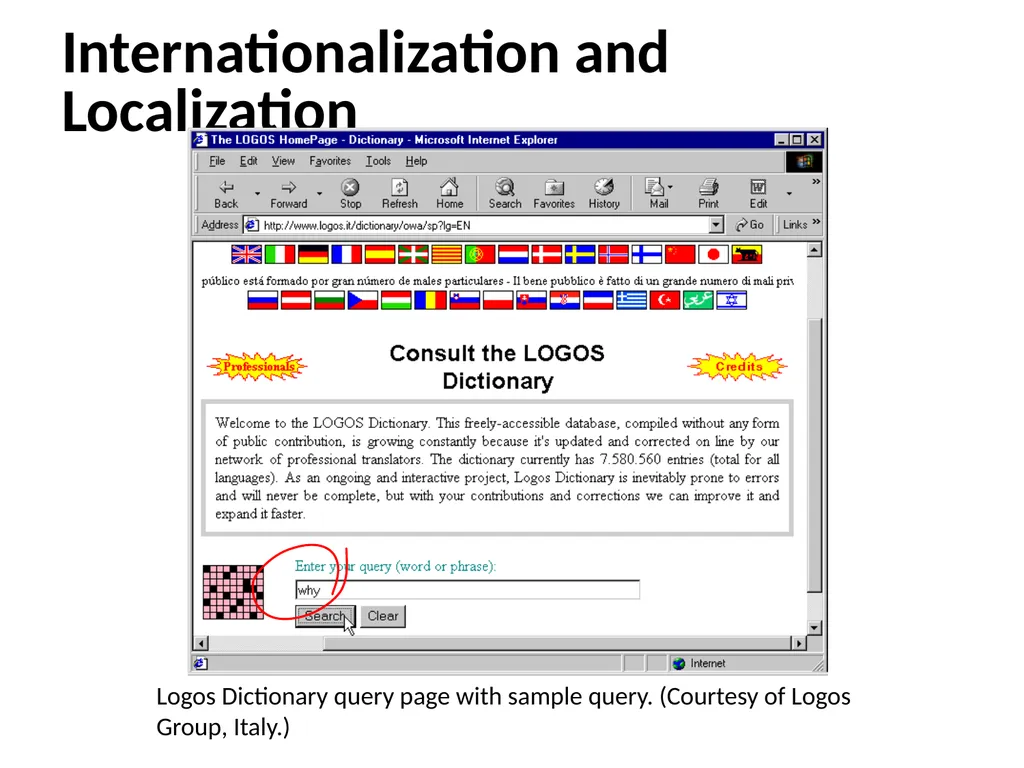The width and height of the screenshot is (1024, 768).
Task: Select the Israeli flag
Action: coord(731,300)
